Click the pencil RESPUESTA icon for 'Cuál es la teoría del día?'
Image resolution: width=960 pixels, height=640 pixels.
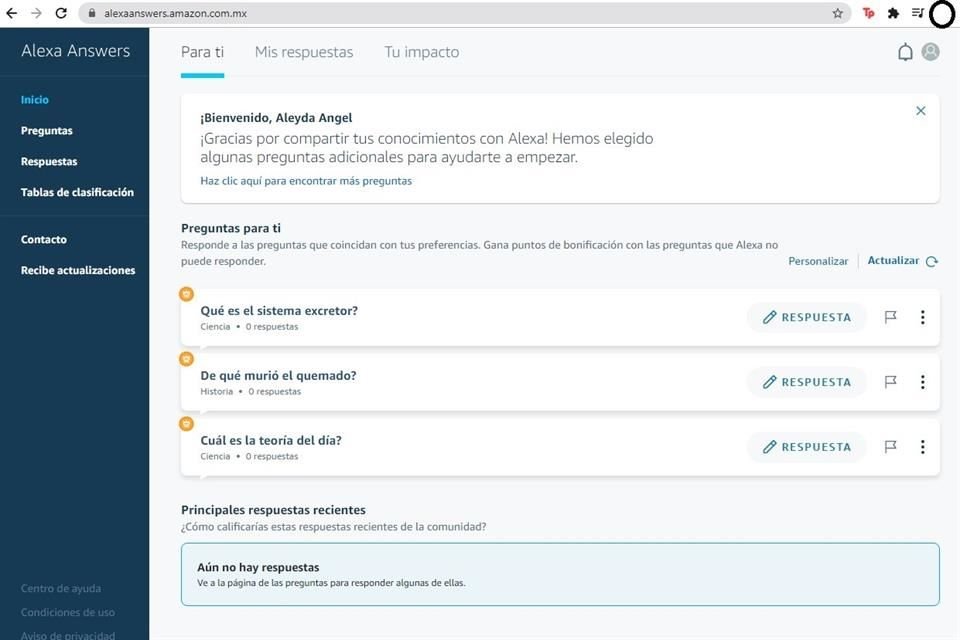pyautogui.click(x=769, y=447)
